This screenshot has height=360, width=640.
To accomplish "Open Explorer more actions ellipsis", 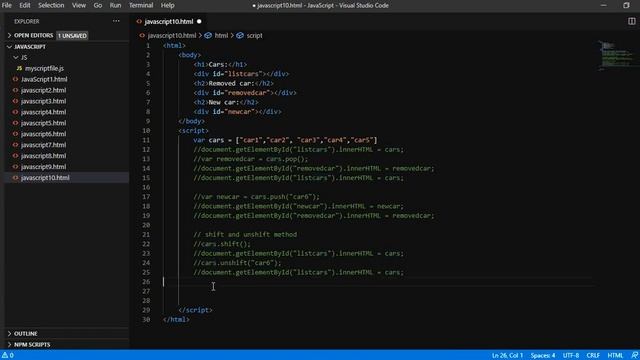I will pos(116,21).
